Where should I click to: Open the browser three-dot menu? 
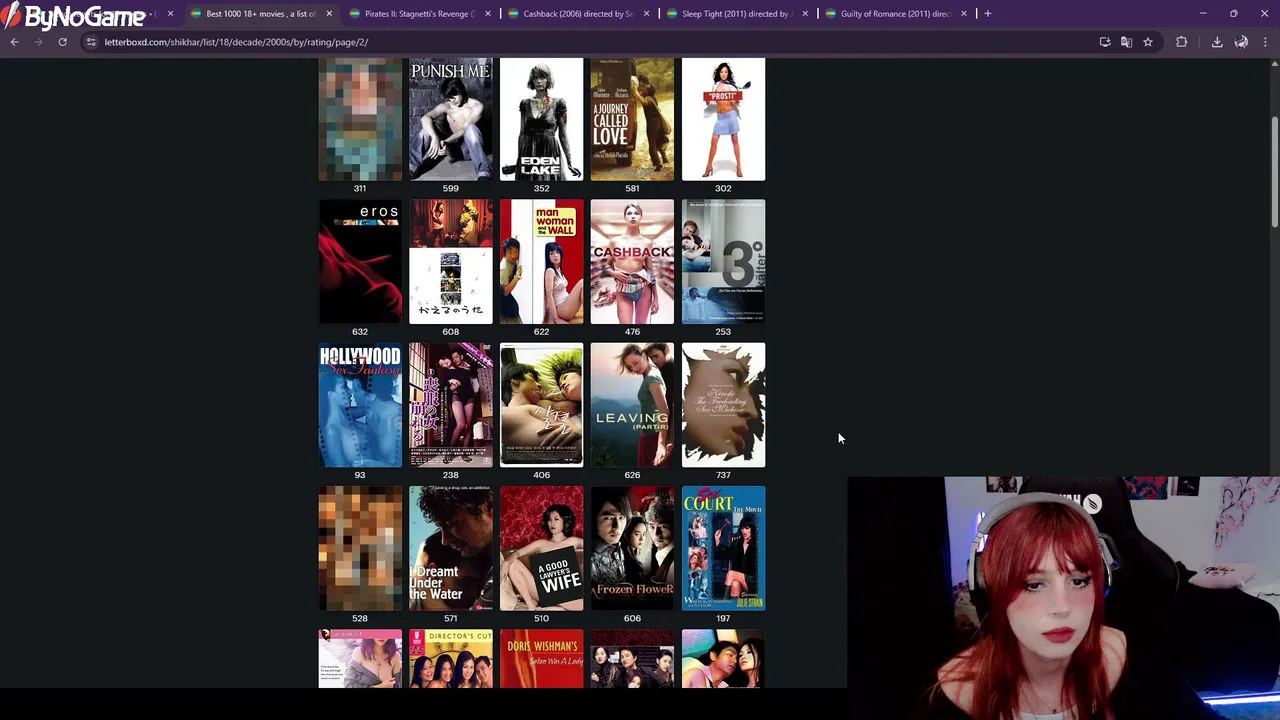1265,42
